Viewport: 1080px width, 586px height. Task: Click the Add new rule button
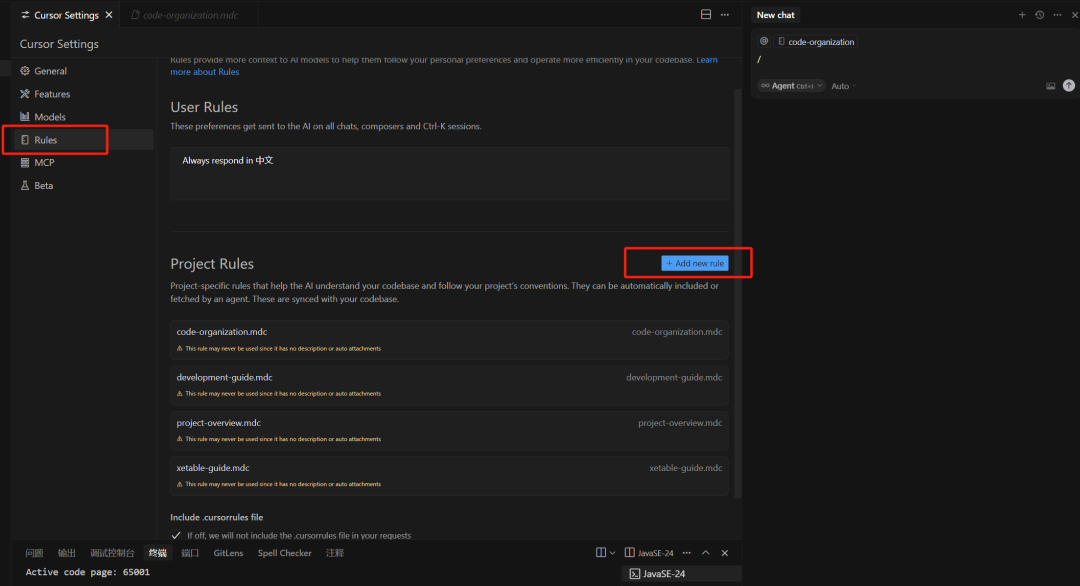point(694,263)
